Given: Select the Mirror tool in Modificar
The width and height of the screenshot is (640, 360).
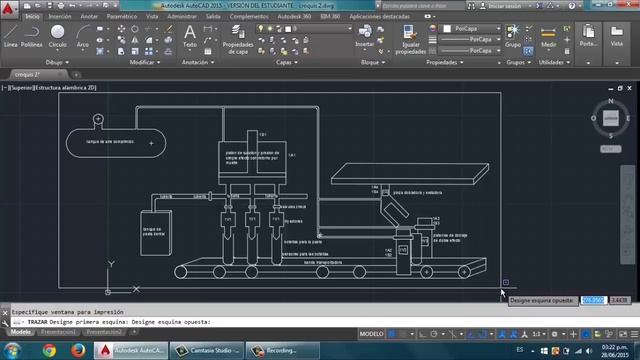Looking at the screenshot, I should click(135, 40).
